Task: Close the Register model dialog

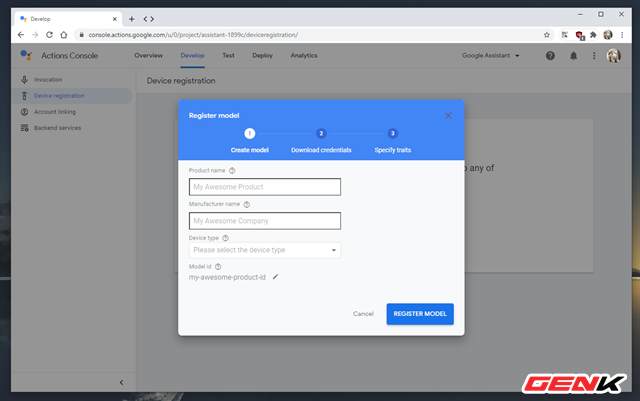Action: coord(448,116)
